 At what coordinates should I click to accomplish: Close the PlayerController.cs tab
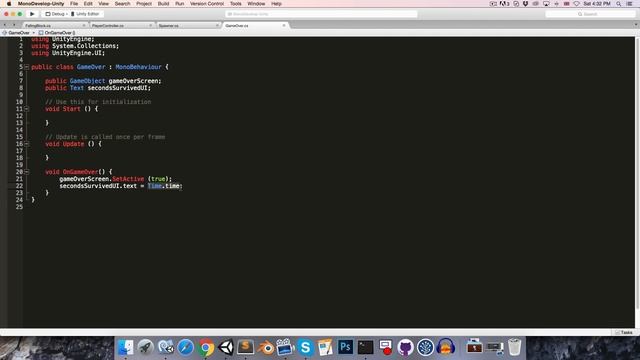150,25
